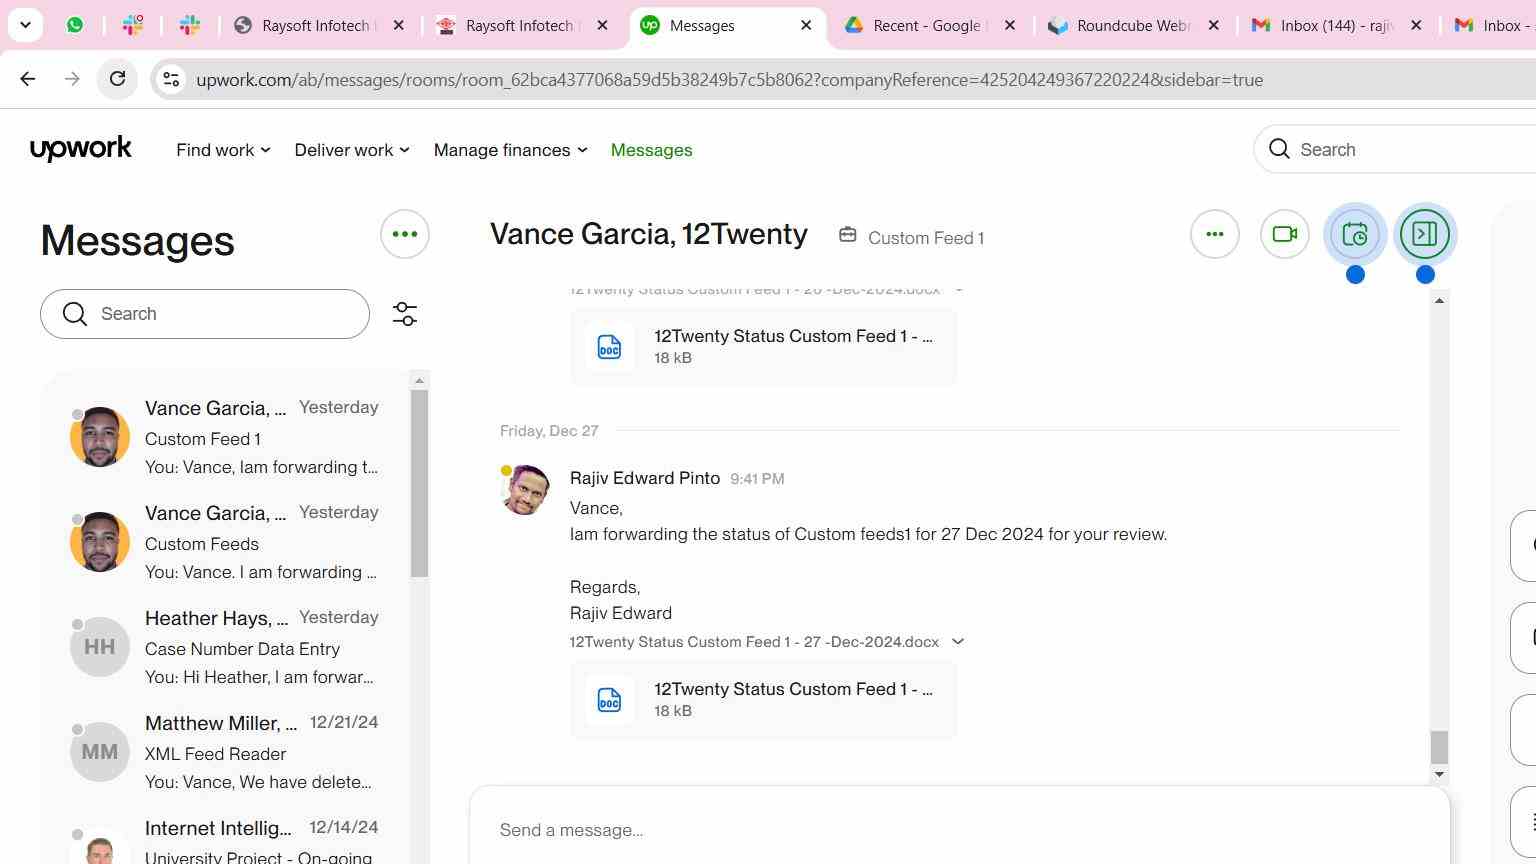This screenshot has width=1536, height=864.
Task: Open the Messages list three-dot menu
Action: pyautogui.click(x=404, y=234)
